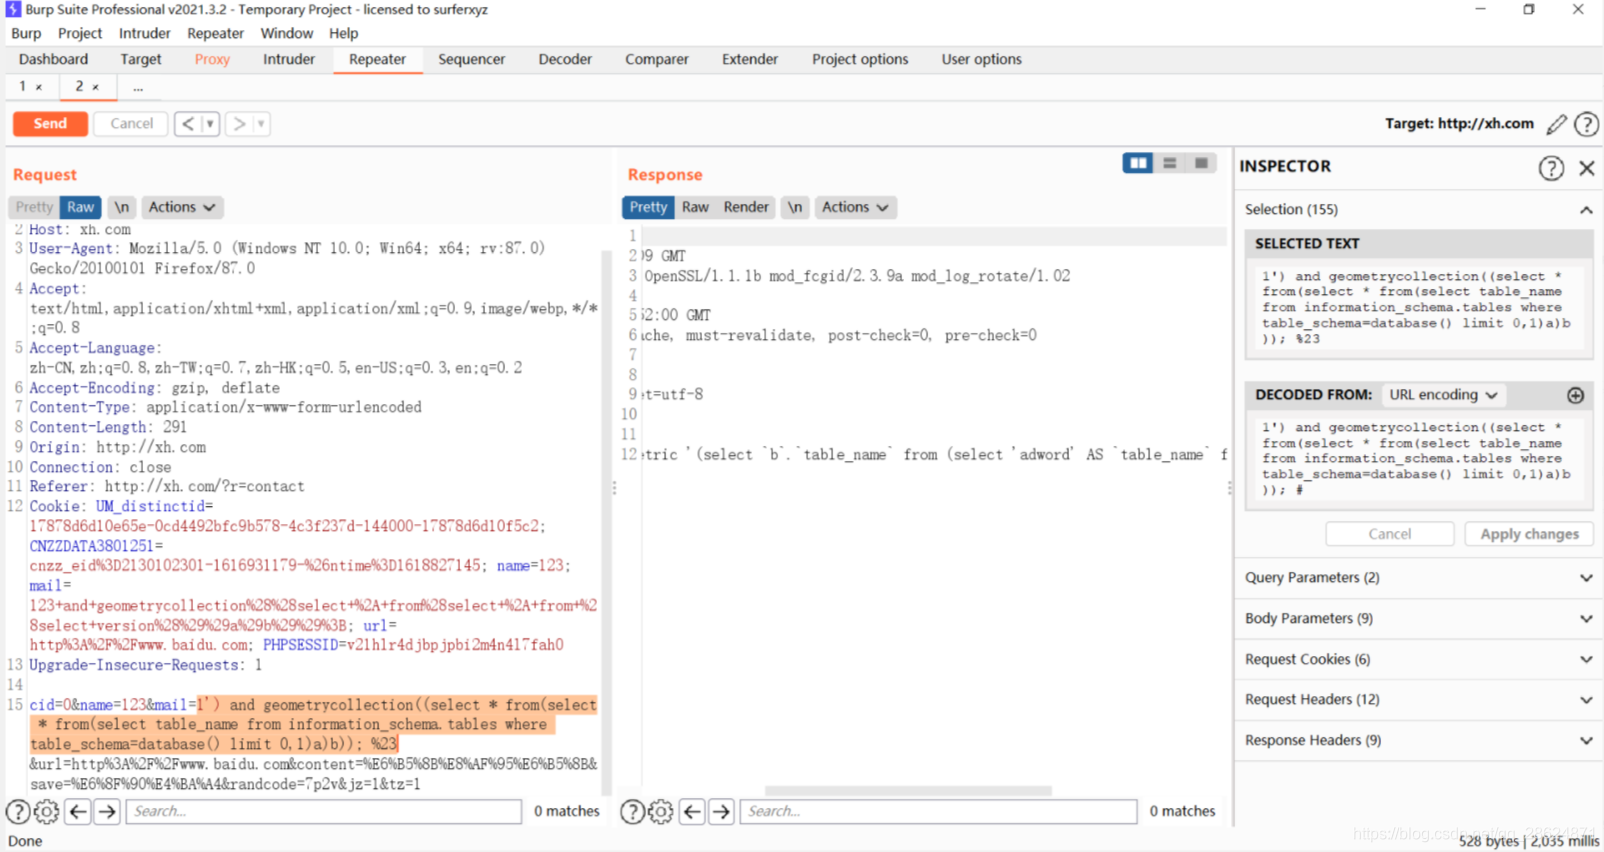Collapse the Selection (155) section
This screenshot has height=852, width=1604.
(1586, 210)
